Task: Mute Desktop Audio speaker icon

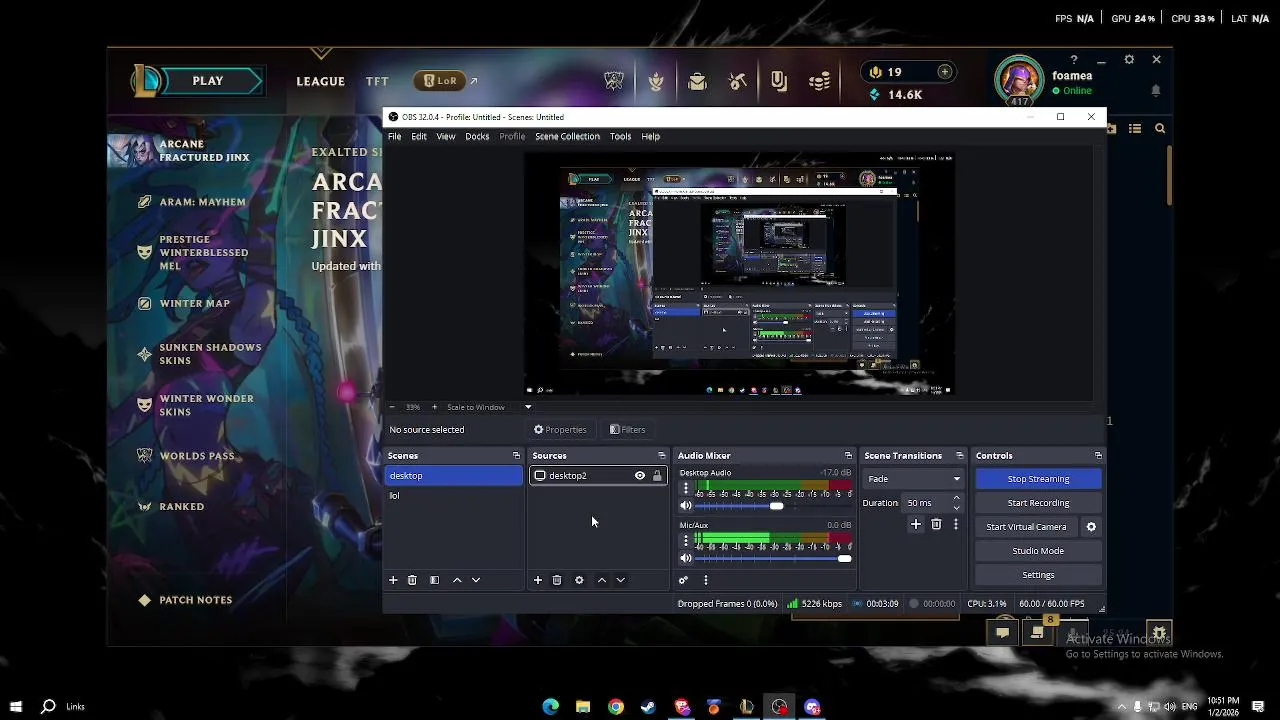Action: pyautogui.click(x=686, y=506)
